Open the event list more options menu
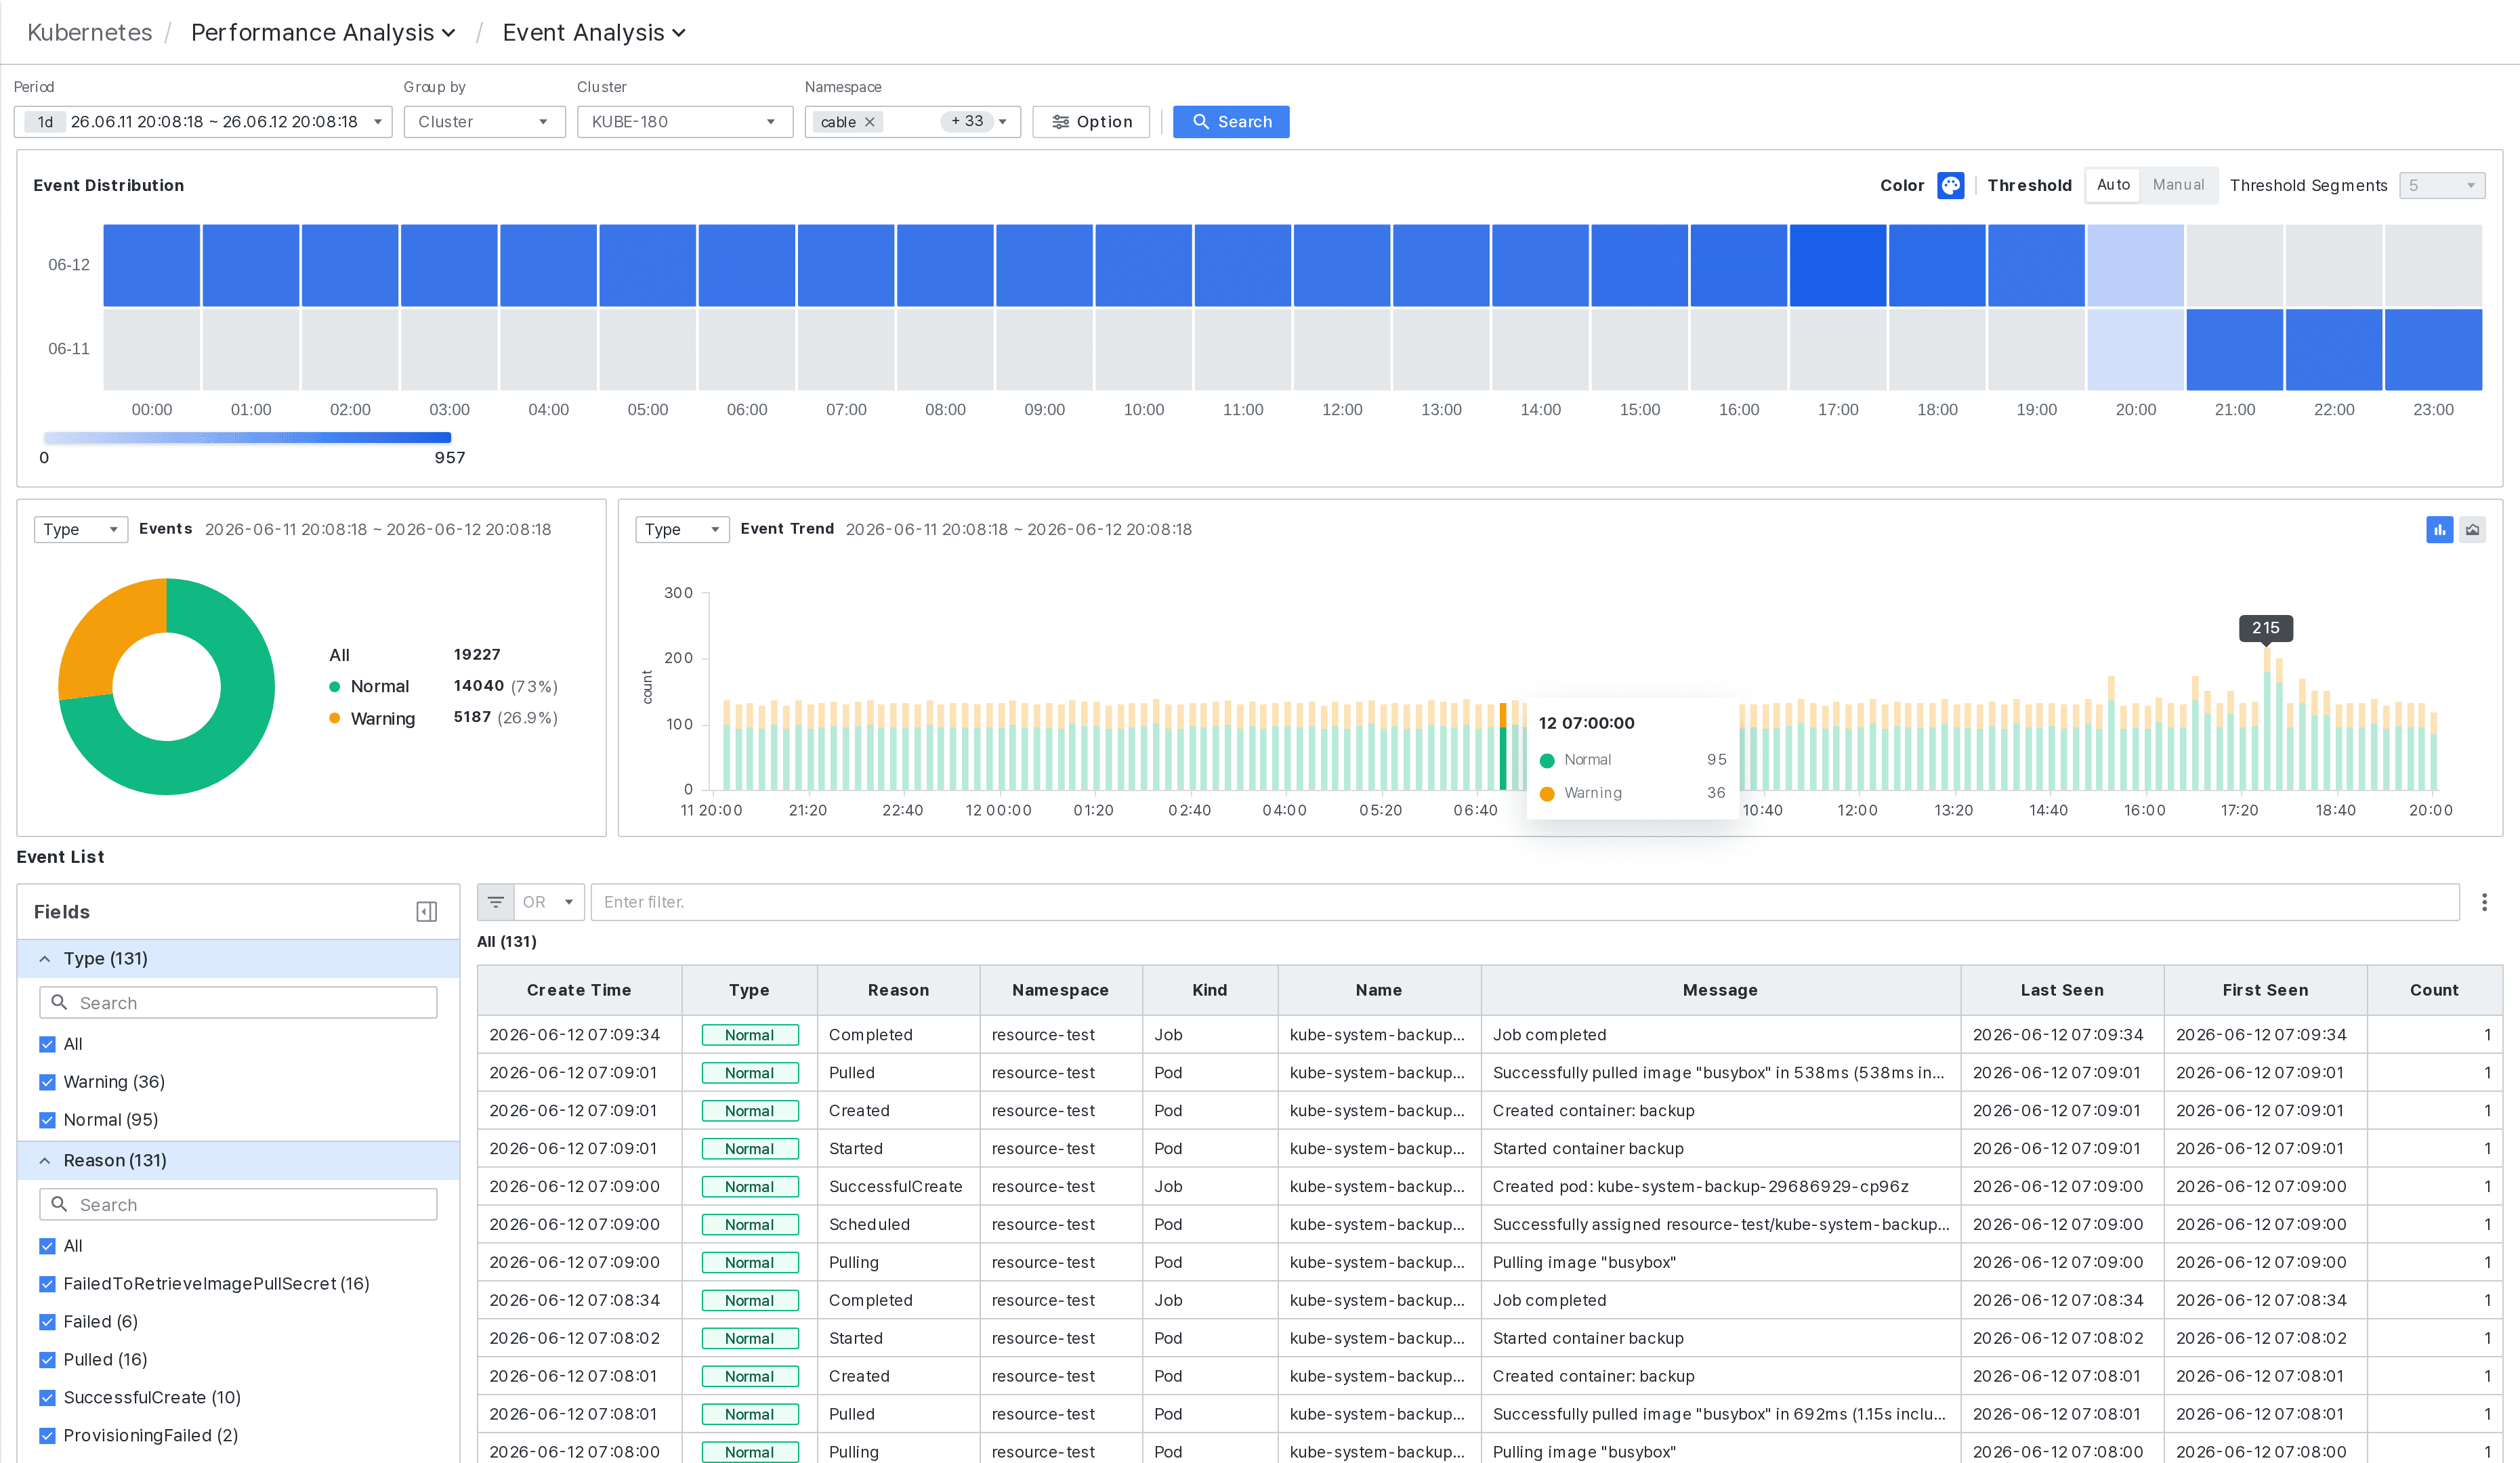2520x1463 pixels. [2484, 902]
